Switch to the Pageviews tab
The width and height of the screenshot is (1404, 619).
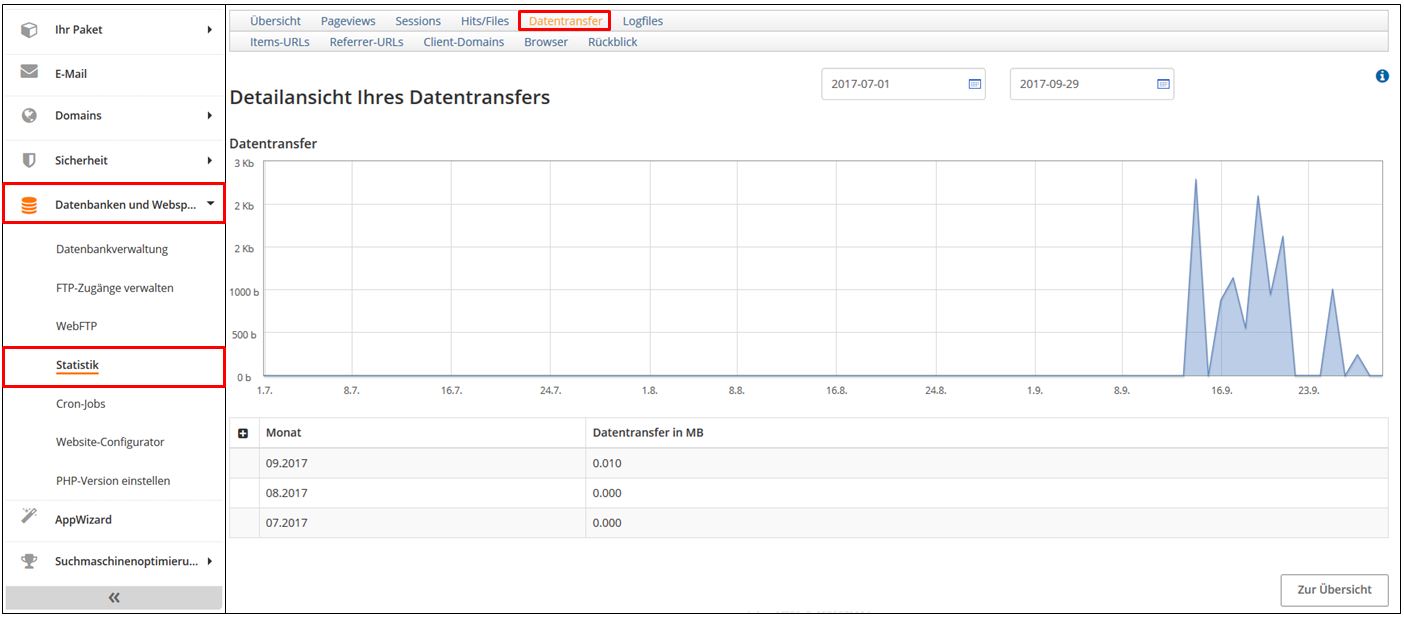click(x=348, y=21)
